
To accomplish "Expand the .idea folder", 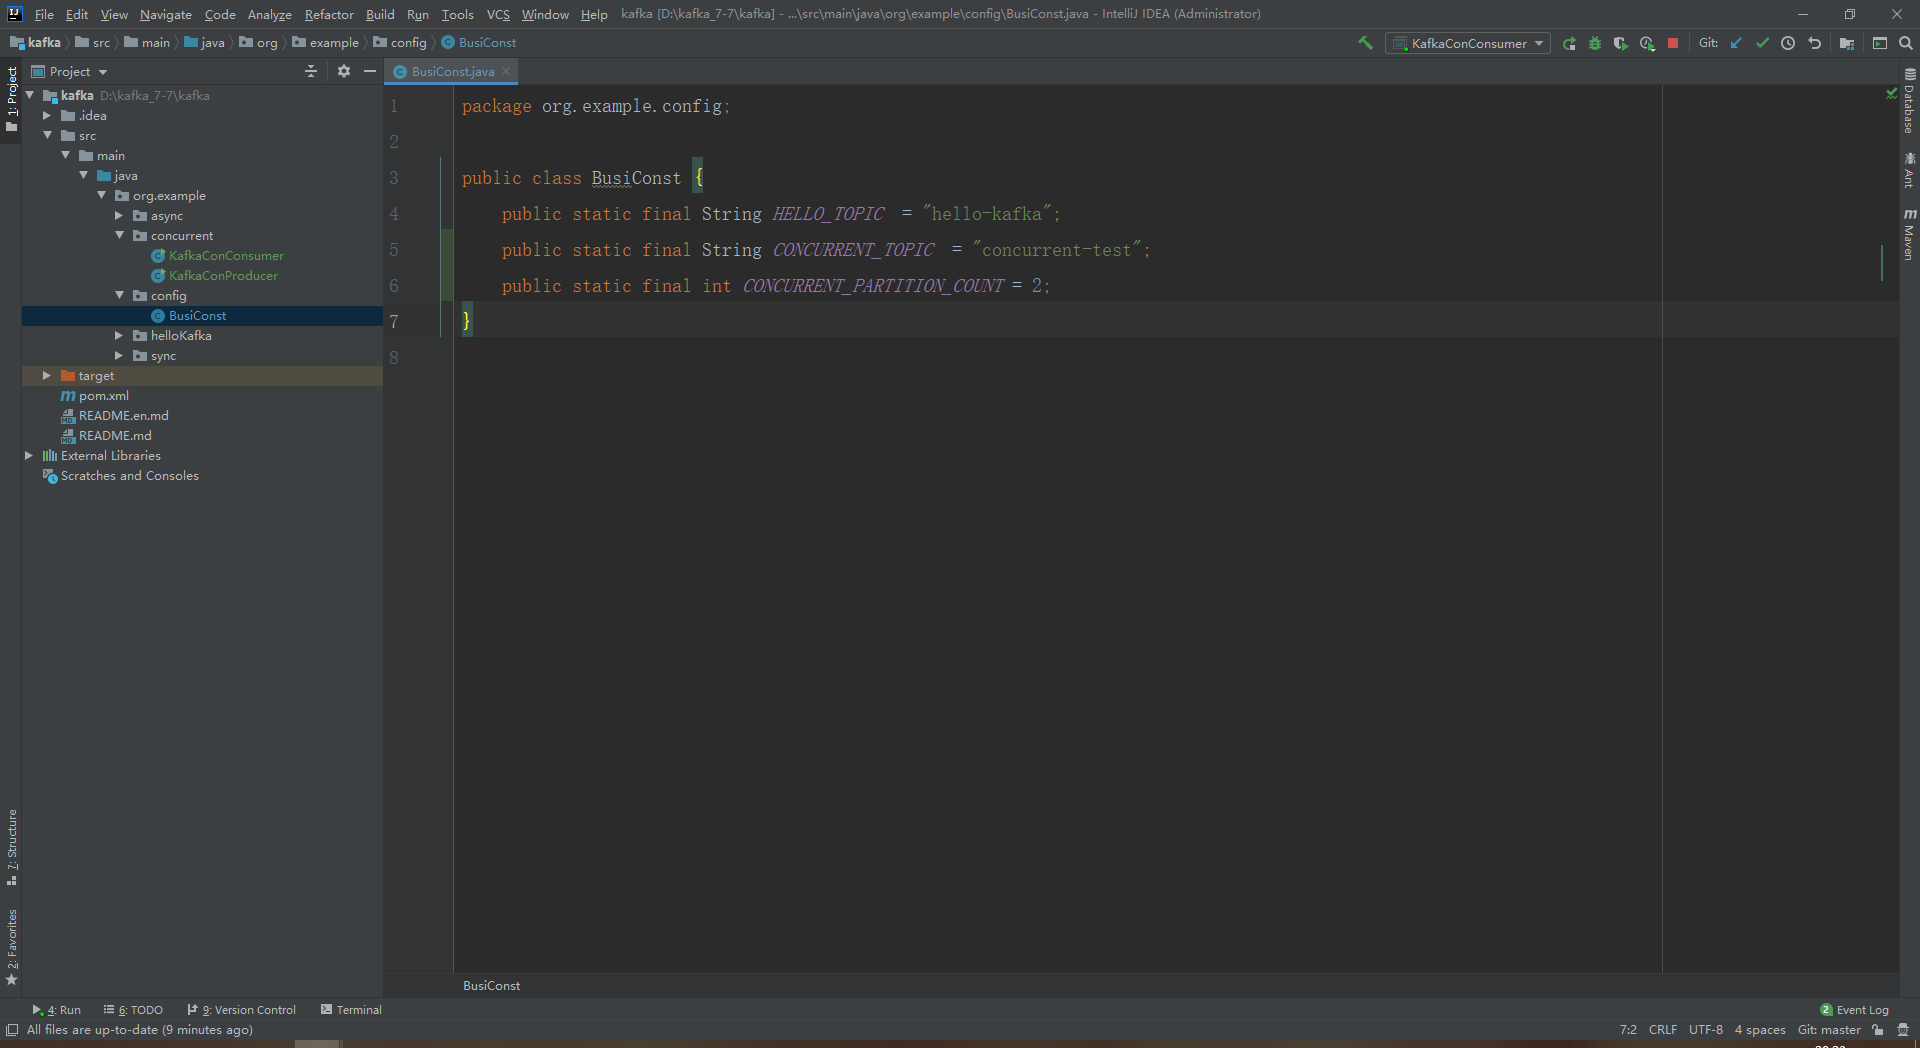I will (47, 115).
